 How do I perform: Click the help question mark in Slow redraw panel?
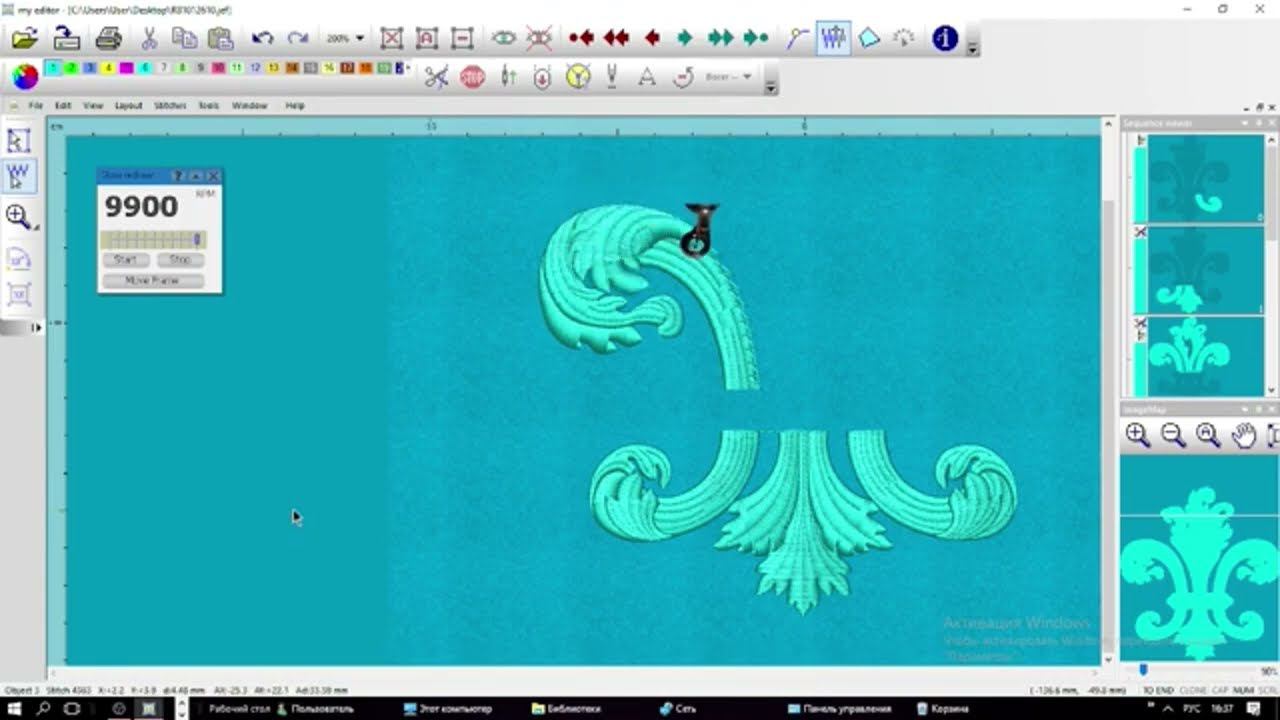(x=179, y=176)
